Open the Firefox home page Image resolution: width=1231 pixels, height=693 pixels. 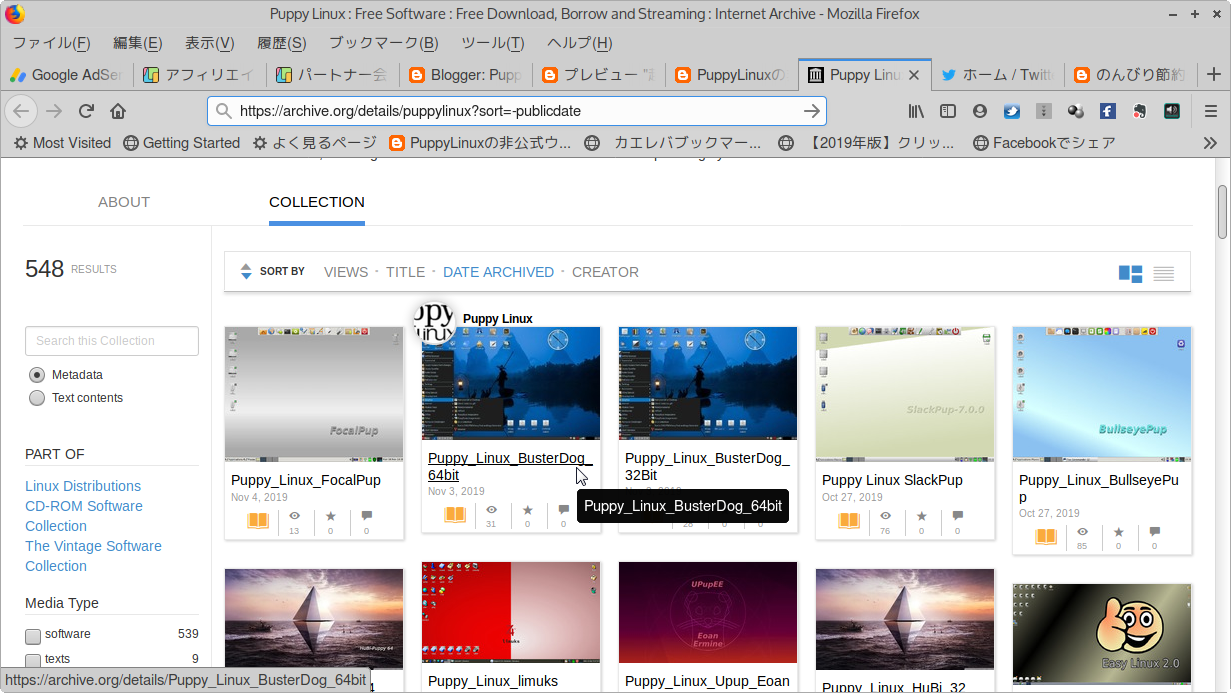[118, 111]
